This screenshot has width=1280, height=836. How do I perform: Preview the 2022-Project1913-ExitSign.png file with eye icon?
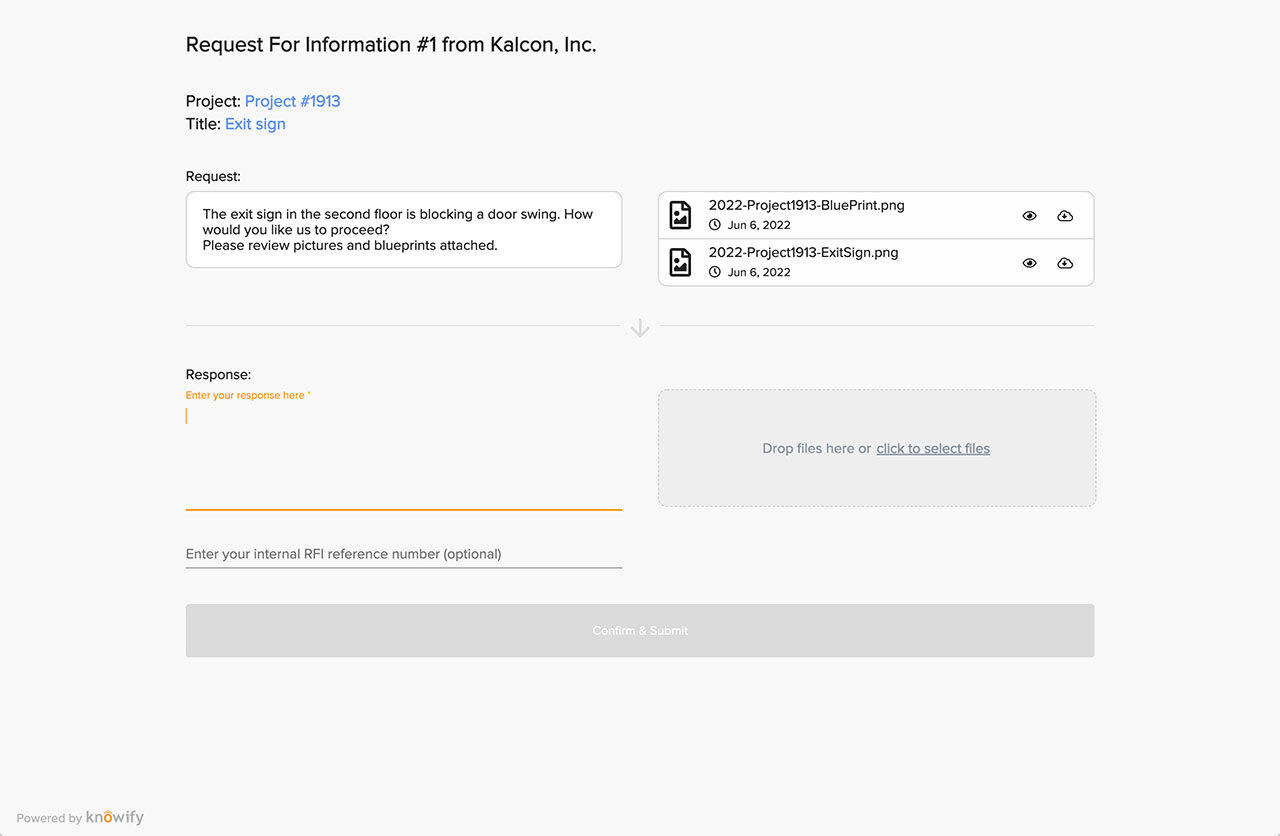[x=1029, y=263]
